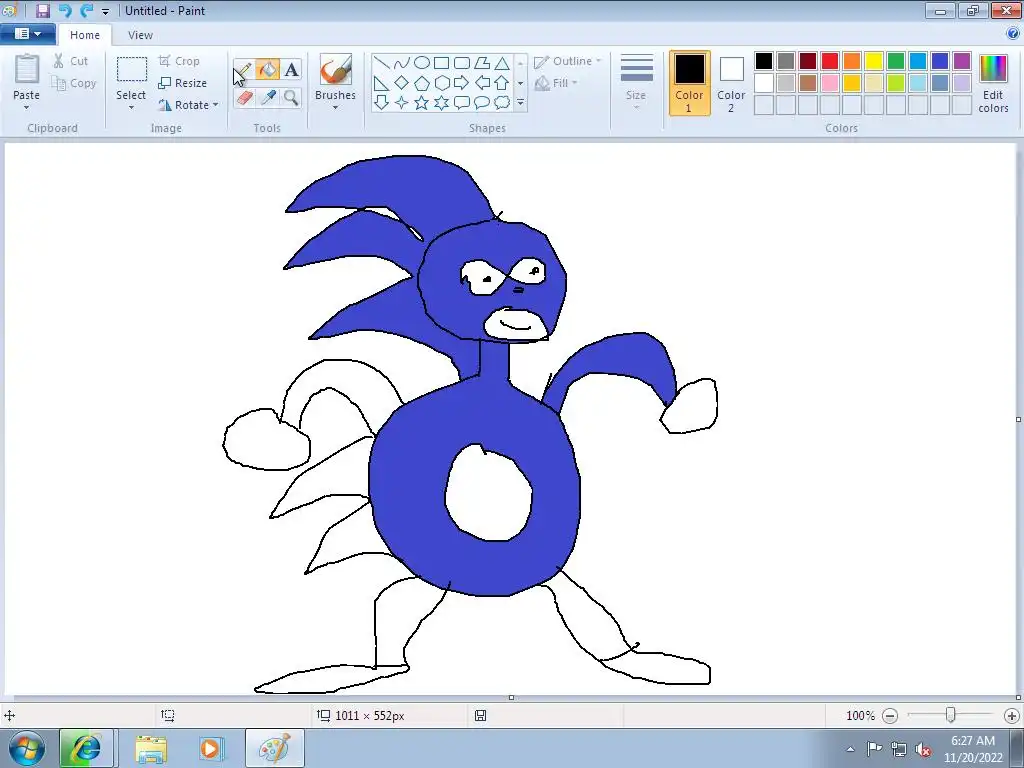This screenshot has width=1024, height=768.
Task: Click the Paste clipboard button
Action: click(27, 71)
